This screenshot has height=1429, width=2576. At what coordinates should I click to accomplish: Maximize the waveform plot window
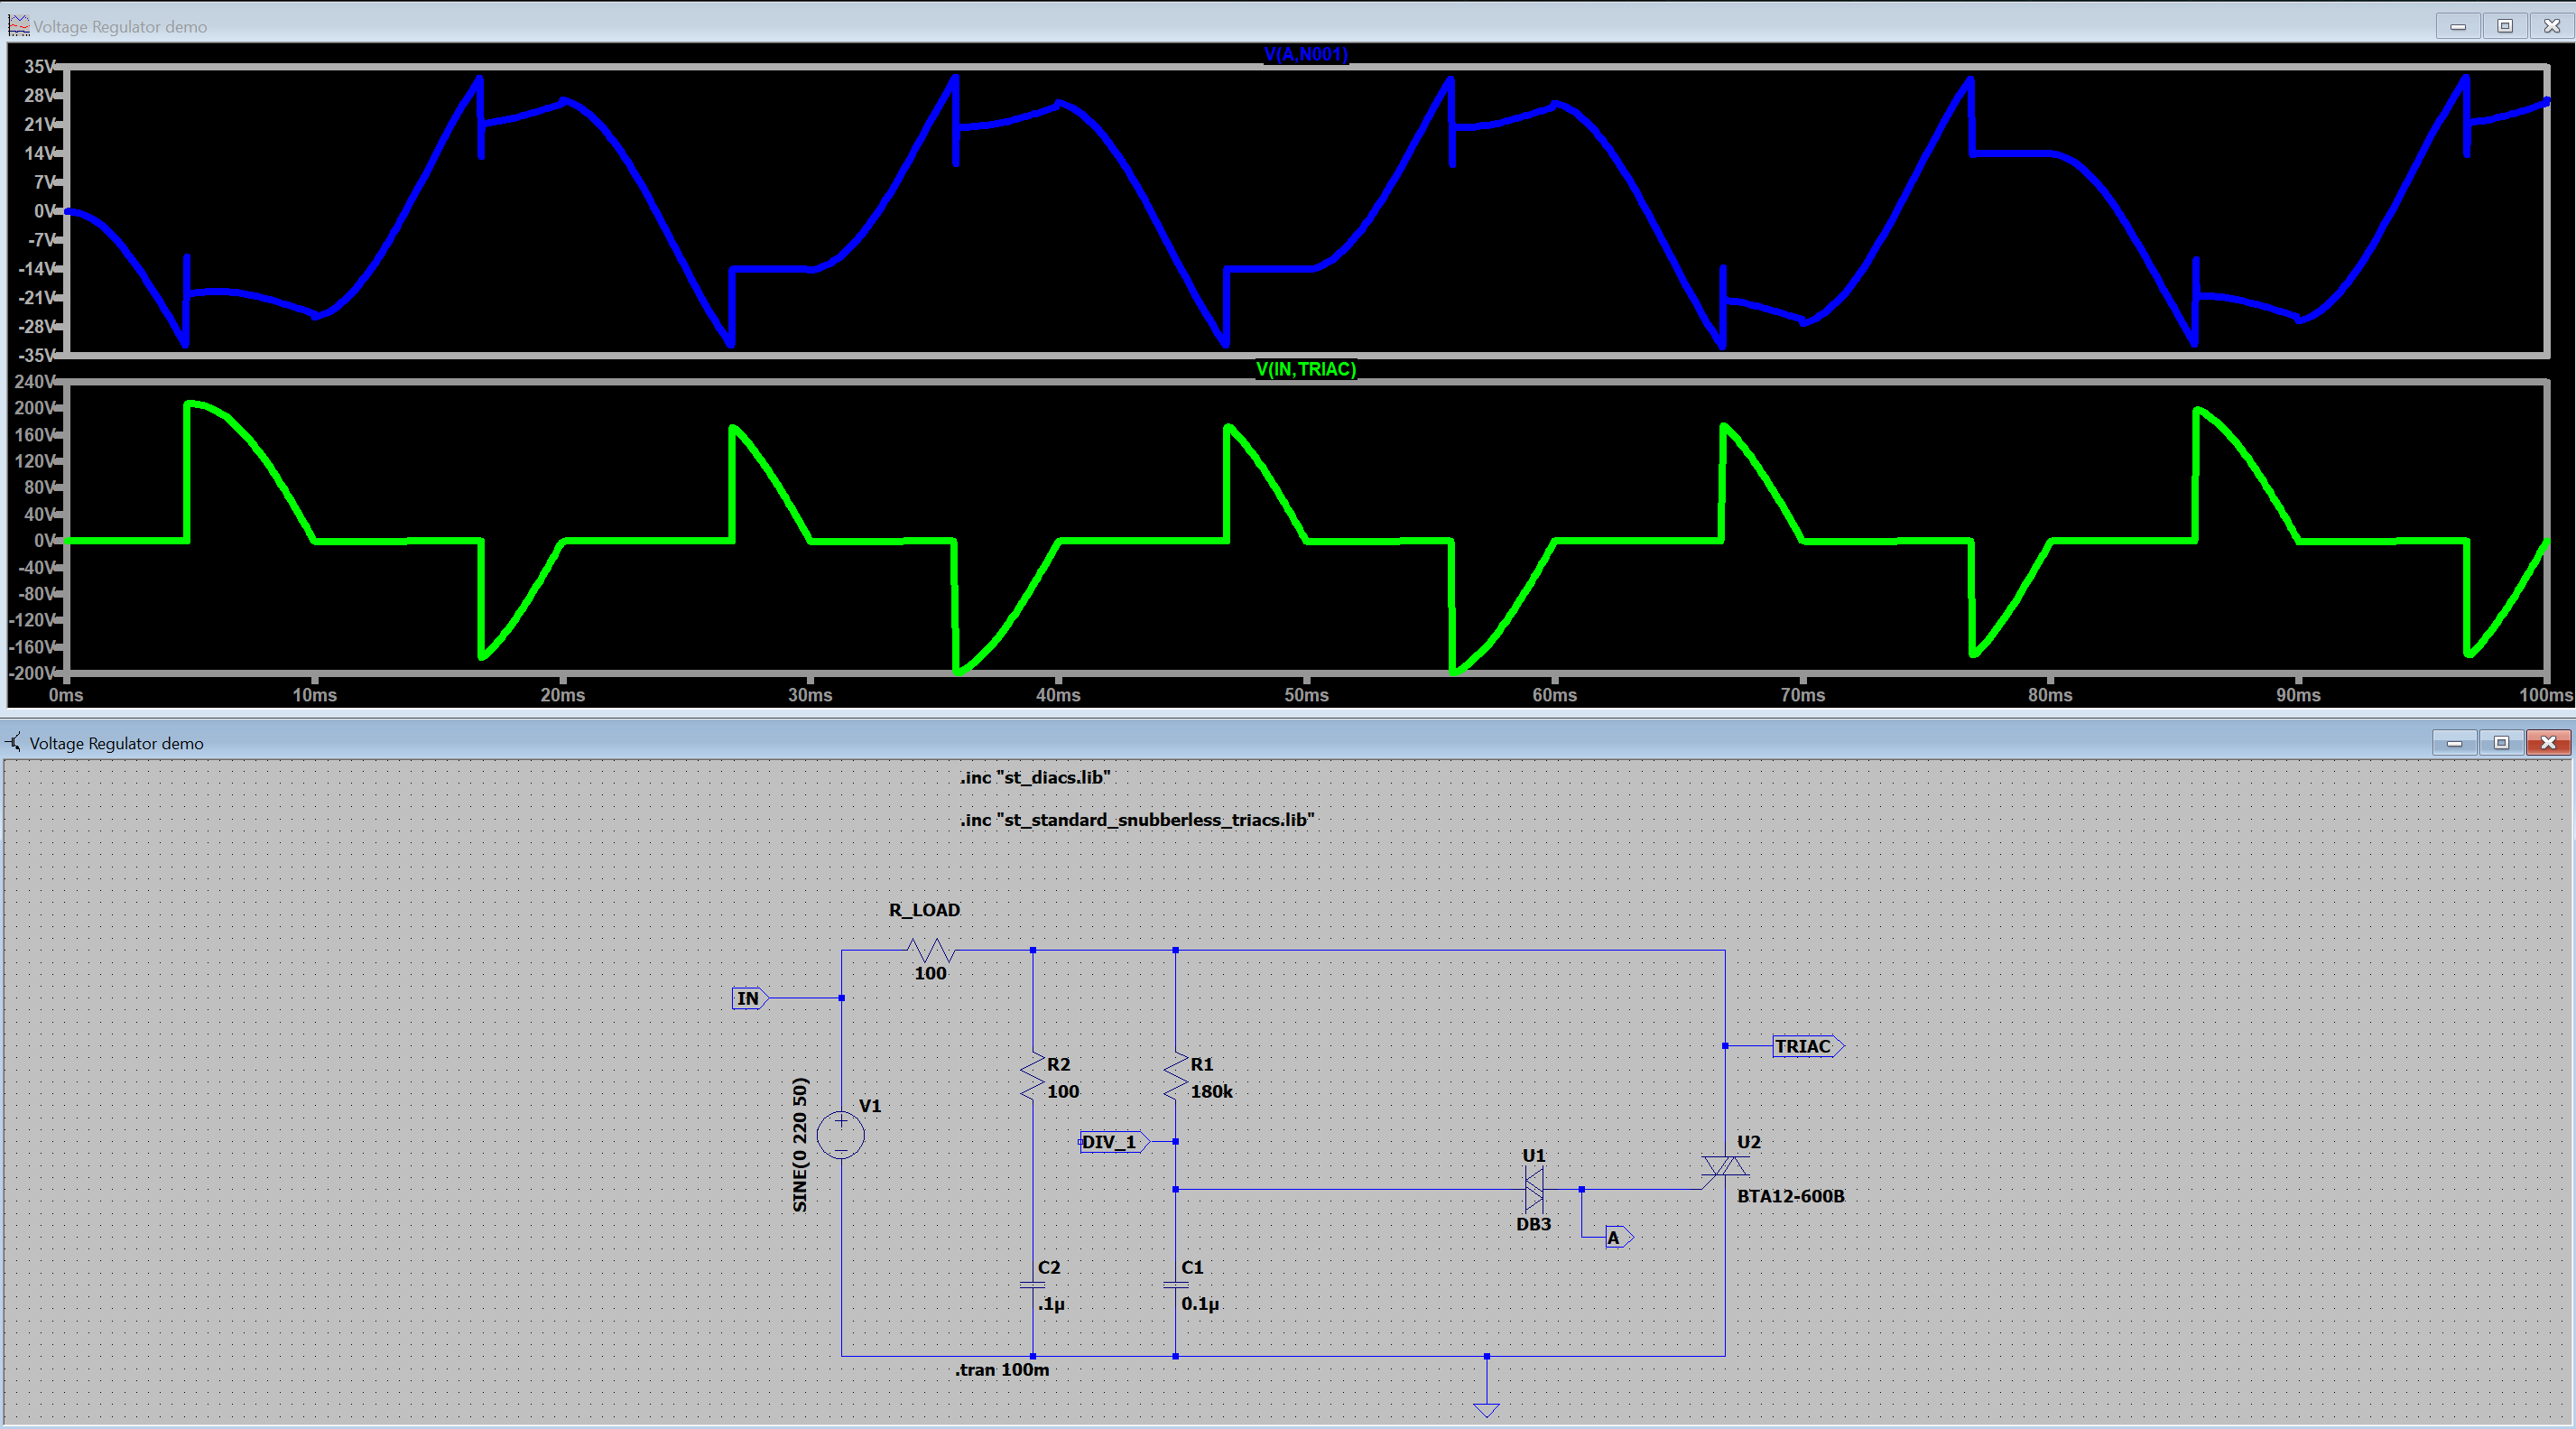click(x=2504, y=26)
